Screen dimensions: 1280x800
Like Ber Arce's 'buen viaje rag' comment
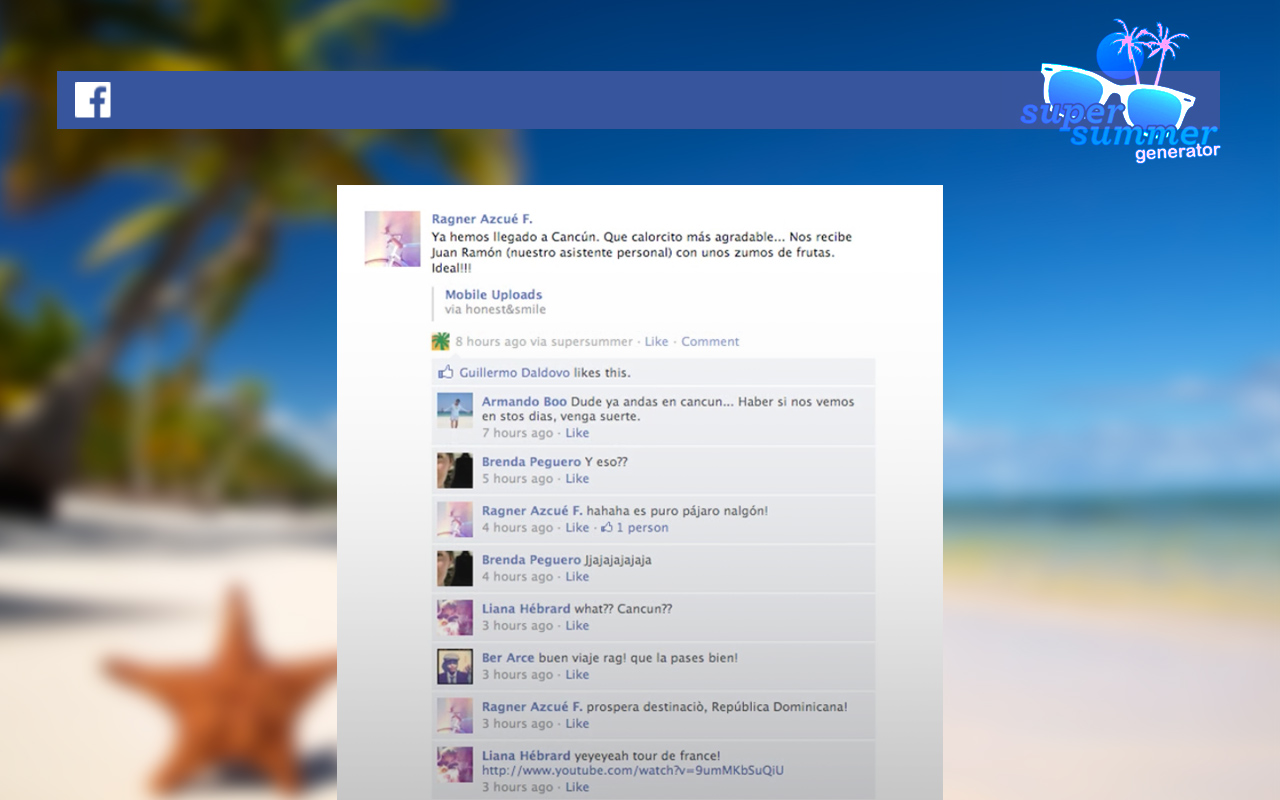(x=577, y=675)
